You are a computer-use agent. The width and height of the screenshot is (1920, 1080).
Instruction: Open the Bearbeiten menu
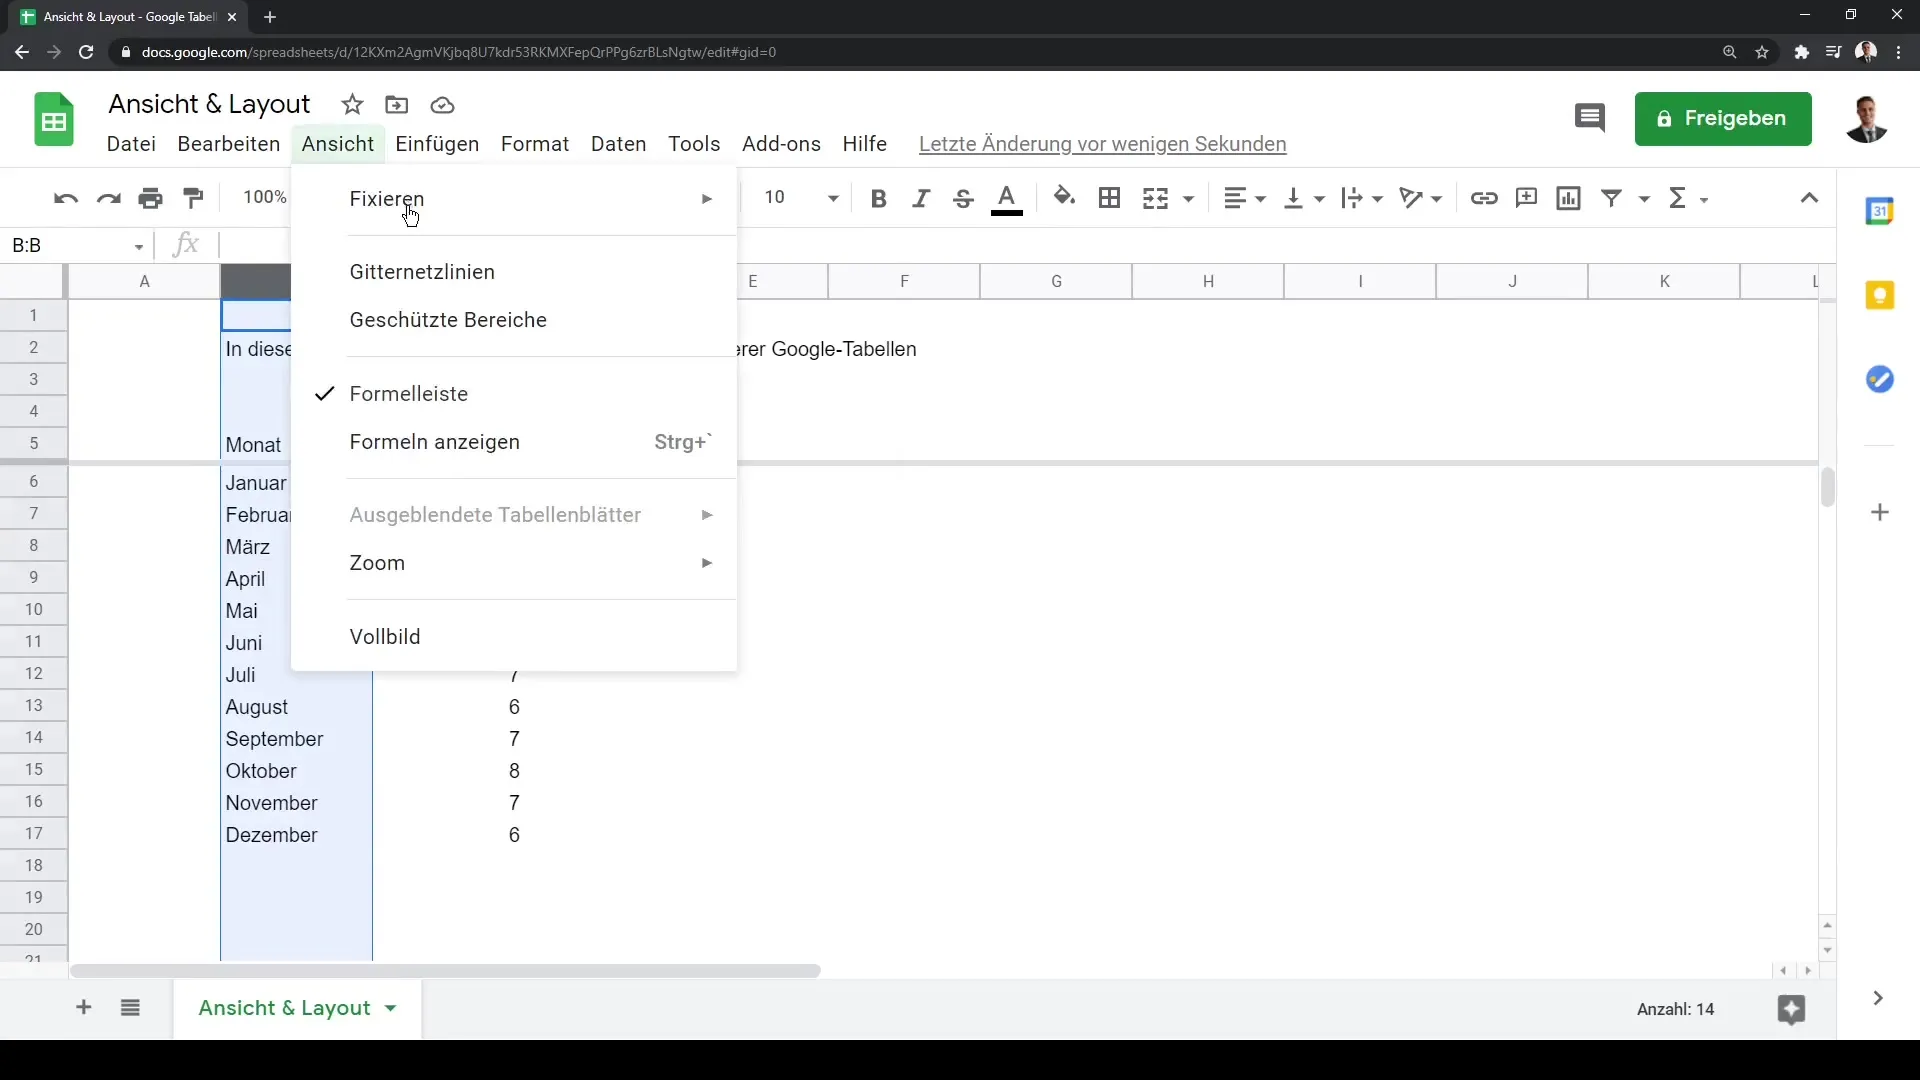click(228, 144)
